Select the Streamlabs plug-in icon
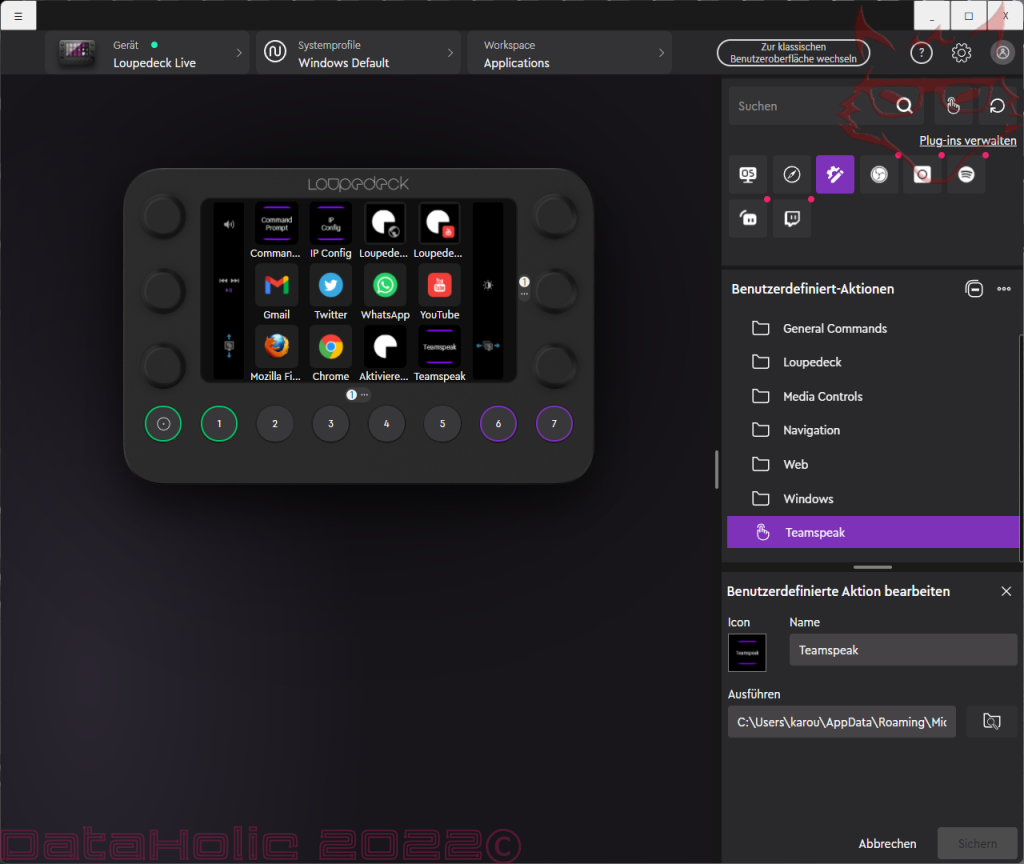This screenshot has height=864, width=1024. coord(748,218)
